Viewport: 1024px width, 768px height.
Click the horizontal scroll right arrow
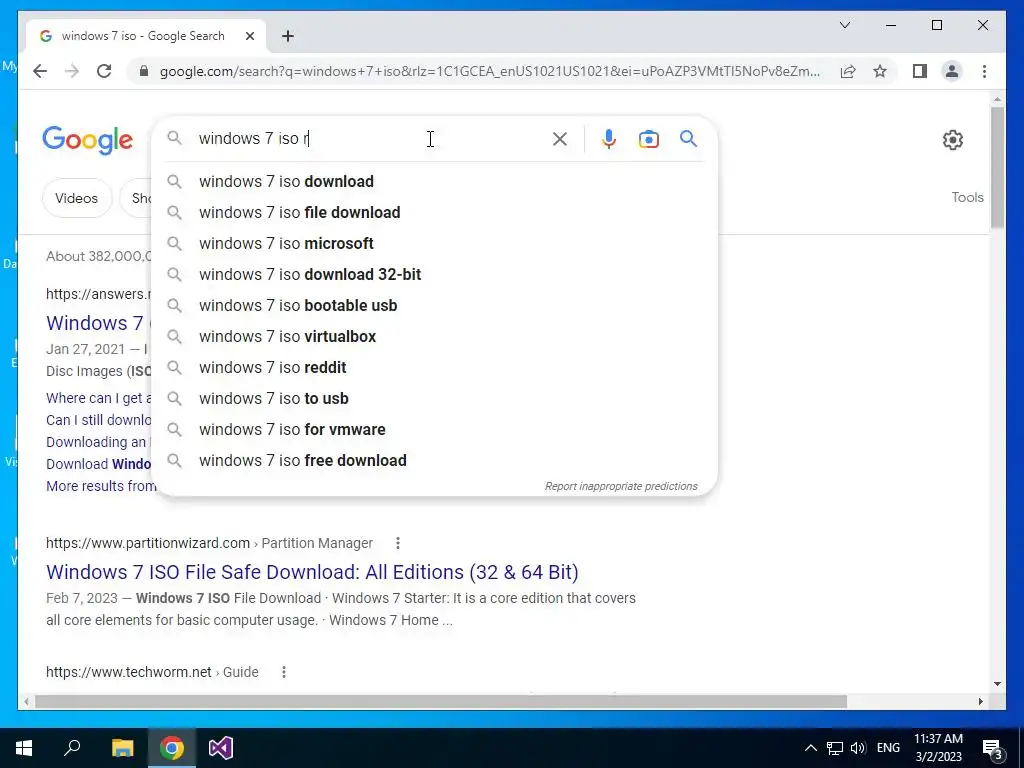pyautogui.click(x=980, y=701)
